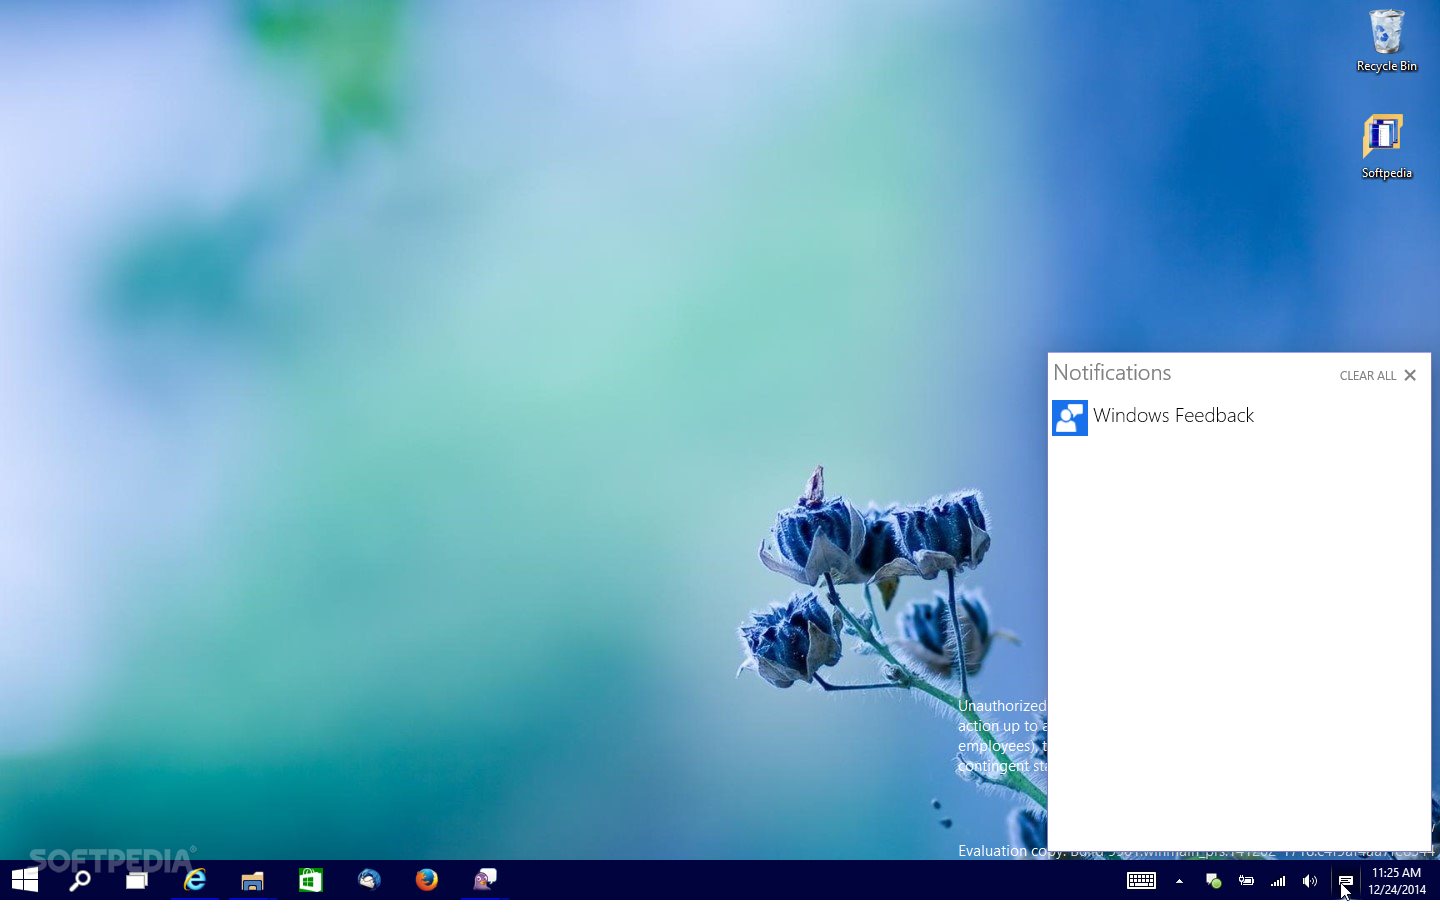Click the volume speaker icon
1440x914 pixels.
[1310, 881]
